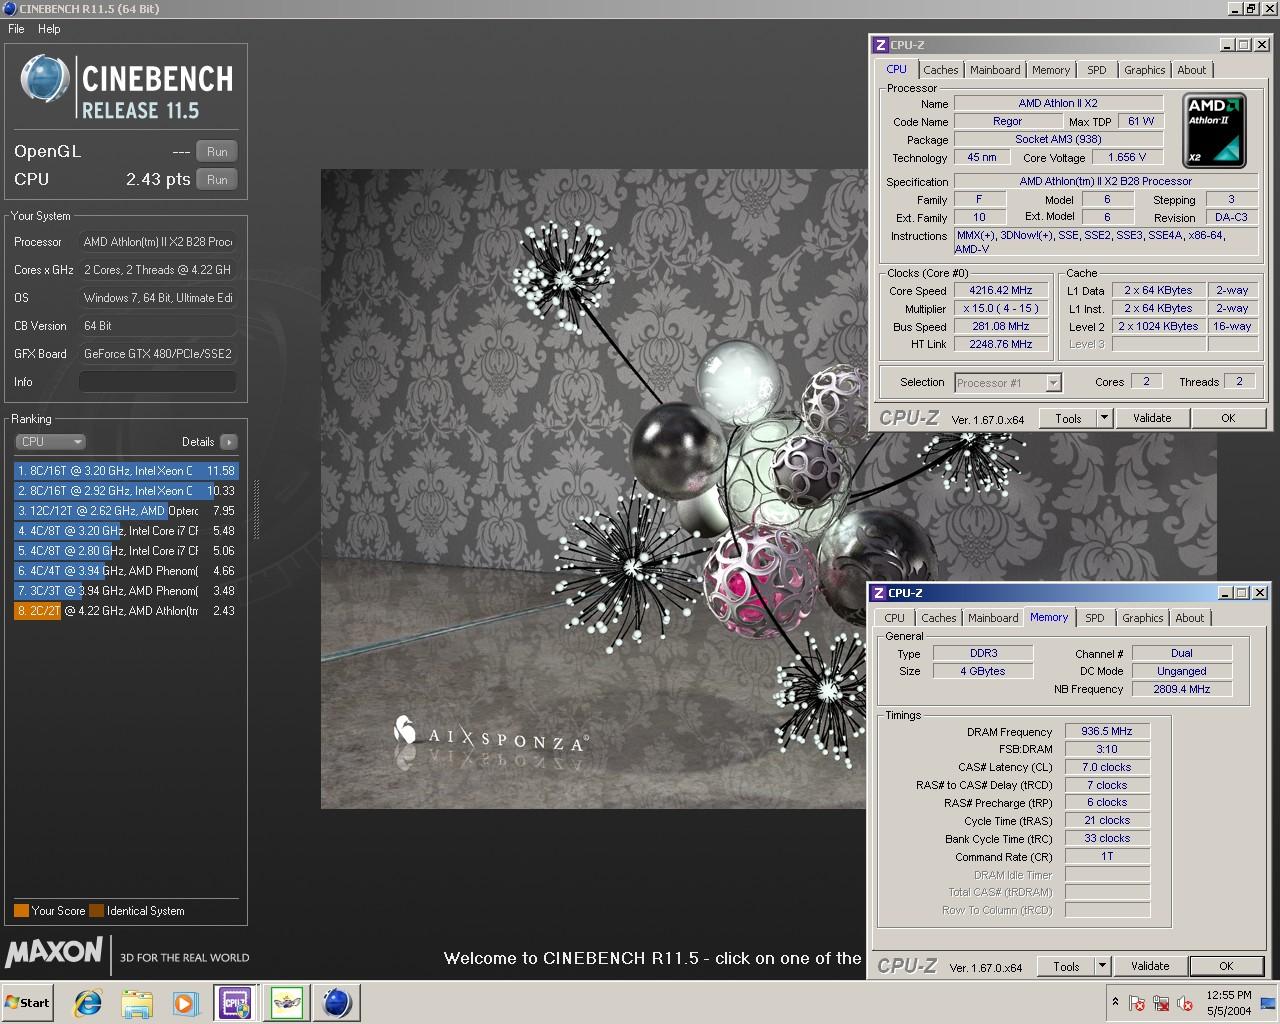1280x1024 pixels.
Task: Select ranking row 8C/16T @ 3.20 GHz
Action: [x=126, y=471]
